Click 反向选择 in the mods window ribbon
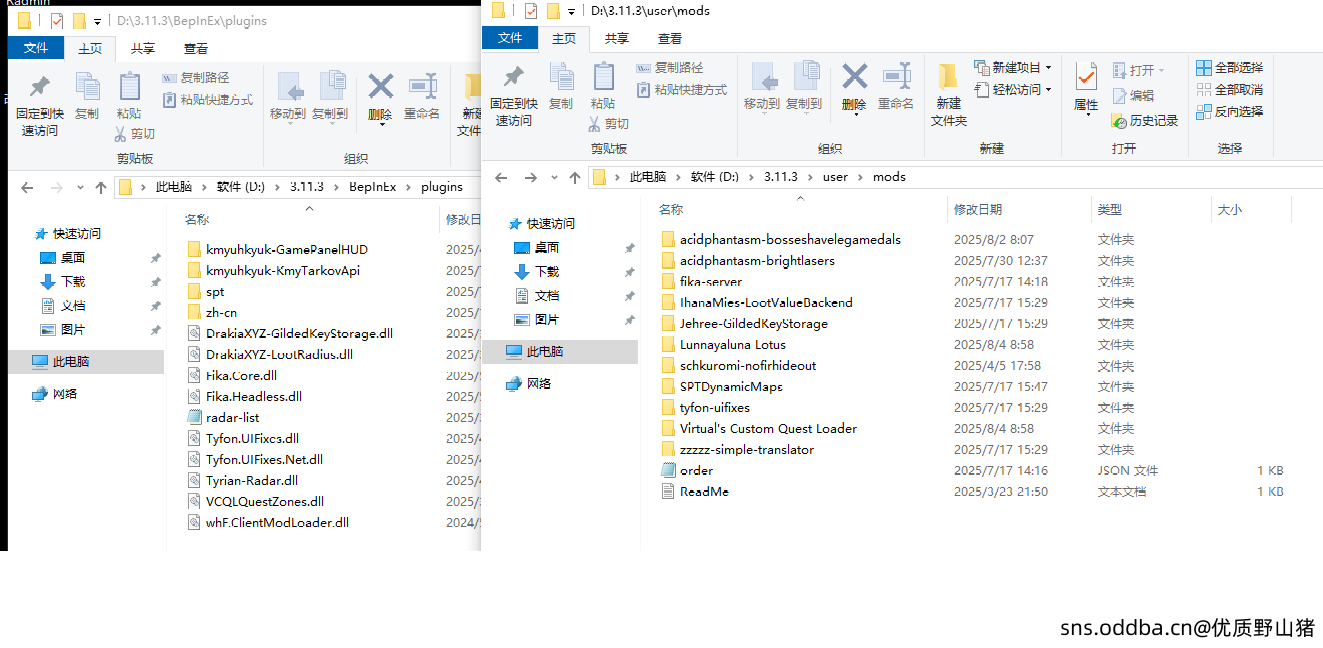The height and width of the screenshot is (648, 1323). [x=1230, y=112]
